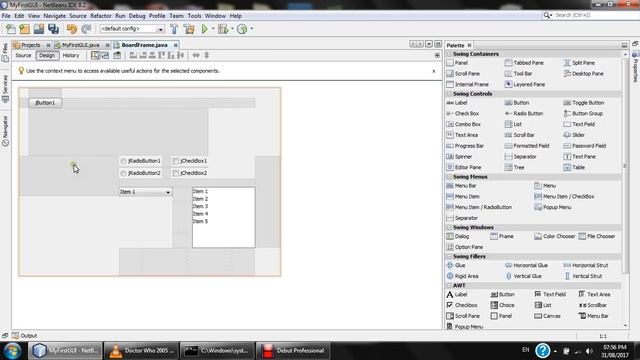Select the Table palette component

(574, 167)
